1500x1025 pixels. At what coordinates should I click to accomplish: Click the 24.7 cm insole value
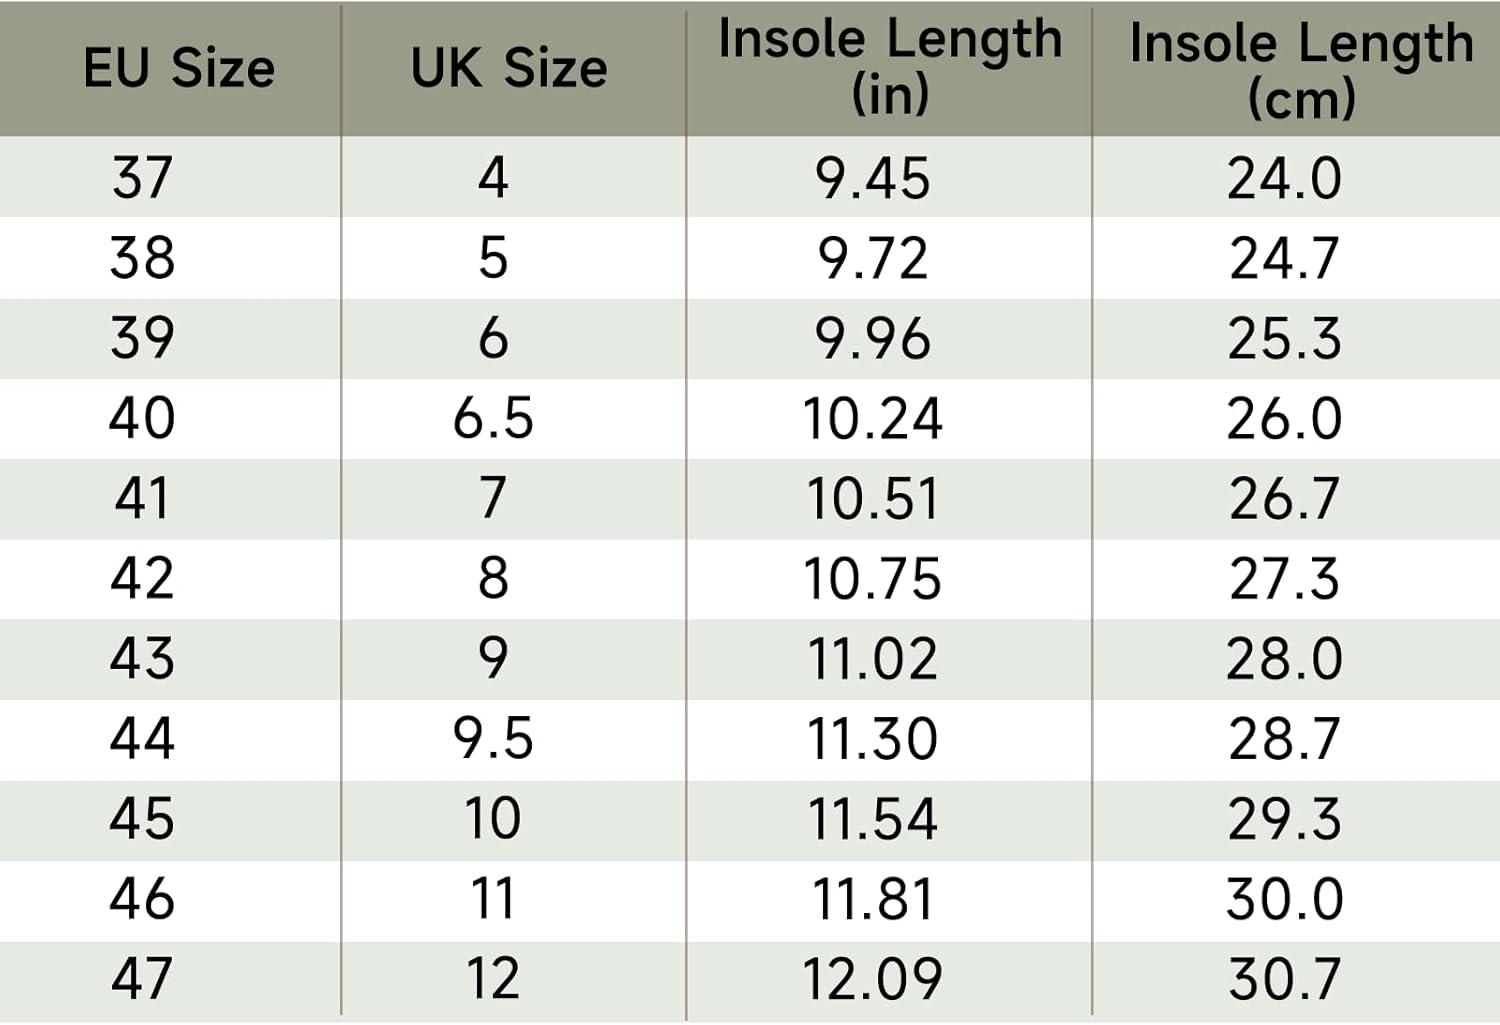[x=1284, y=259]
